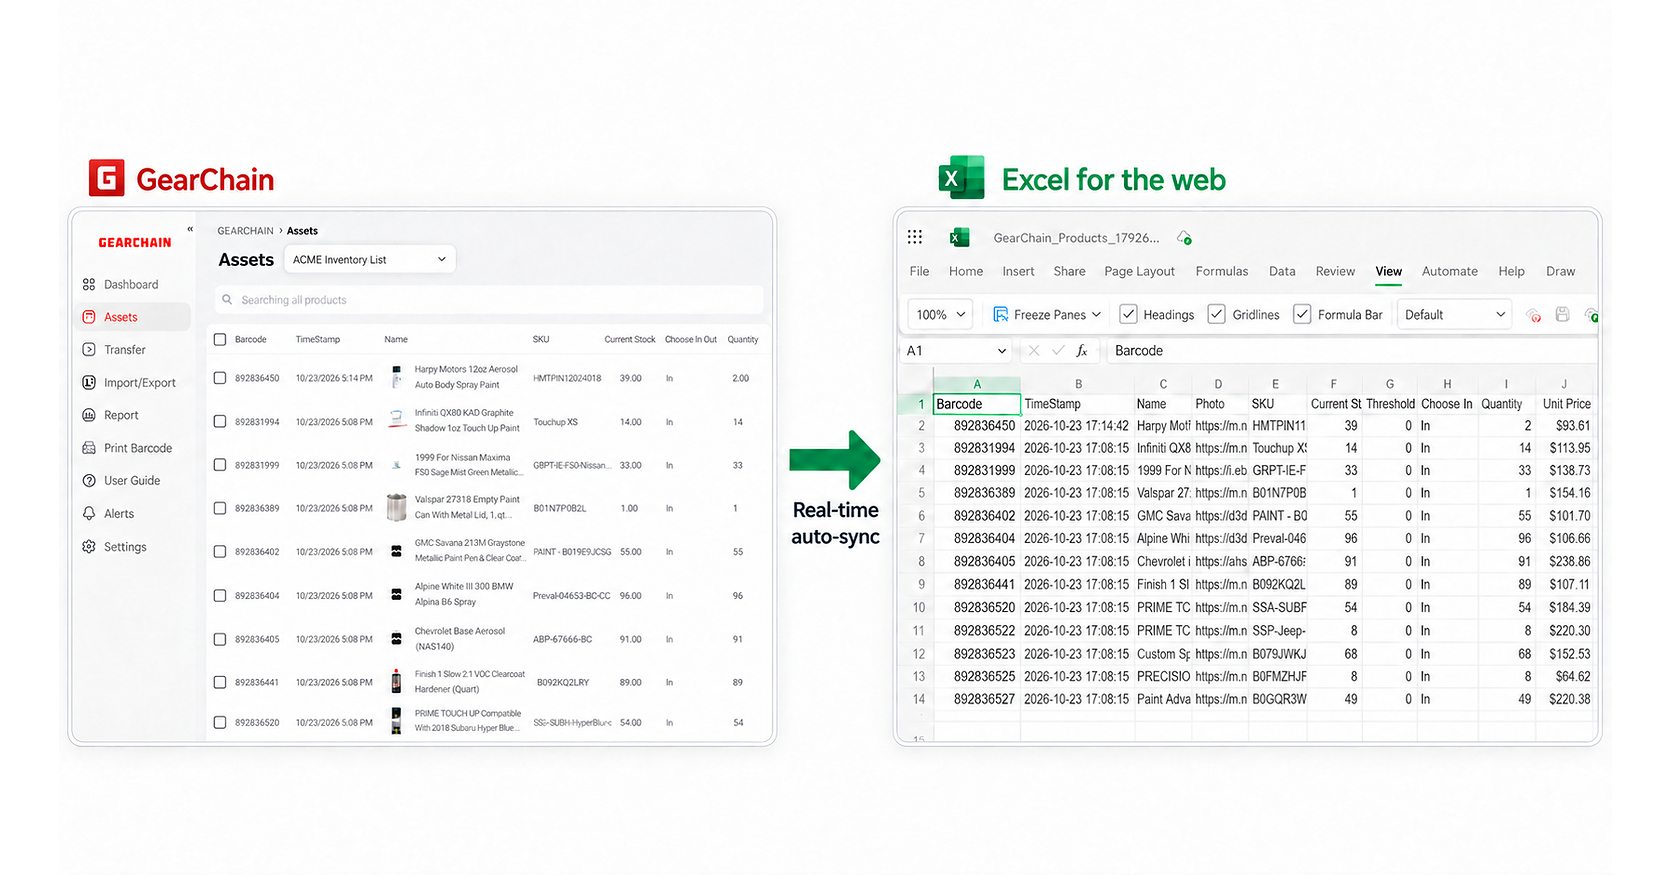1671x875 pixels.
Task: Open Alerts bell icon
Action: (89, 514)
